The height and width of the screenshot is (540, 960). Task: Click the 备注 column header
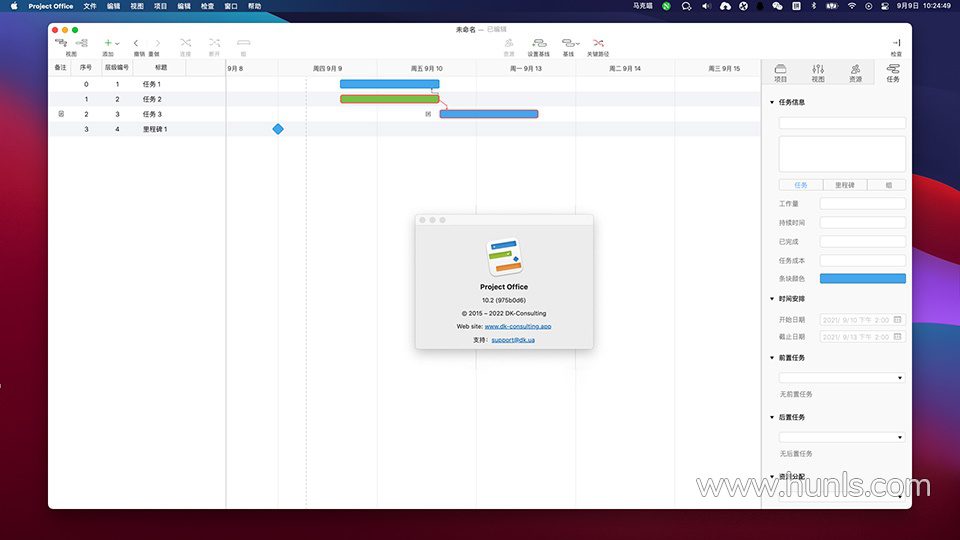[x=60, y=67]
